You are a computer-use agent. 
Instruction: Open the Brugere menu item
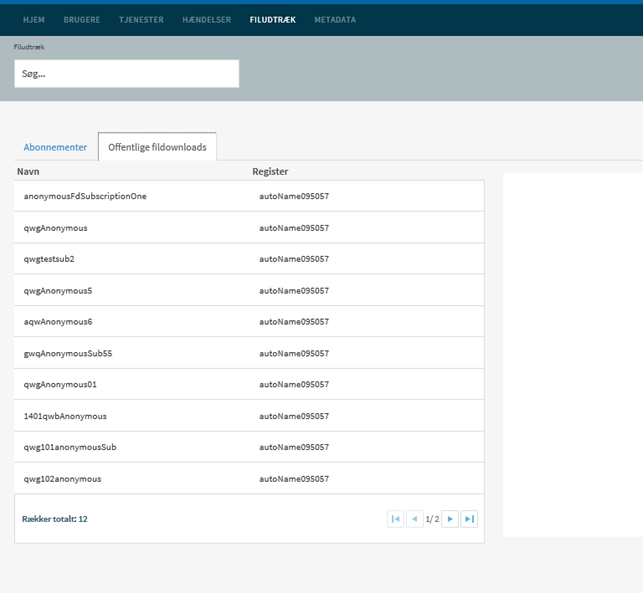coord(81,19)
